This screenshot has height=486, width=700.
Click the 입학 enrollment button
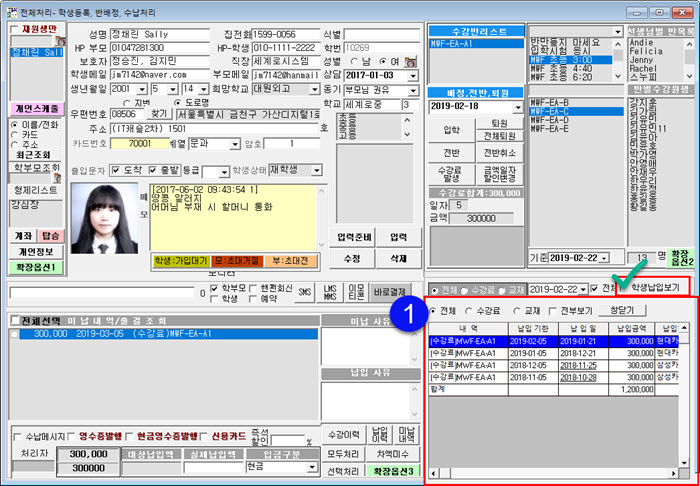tap(452, 130)
